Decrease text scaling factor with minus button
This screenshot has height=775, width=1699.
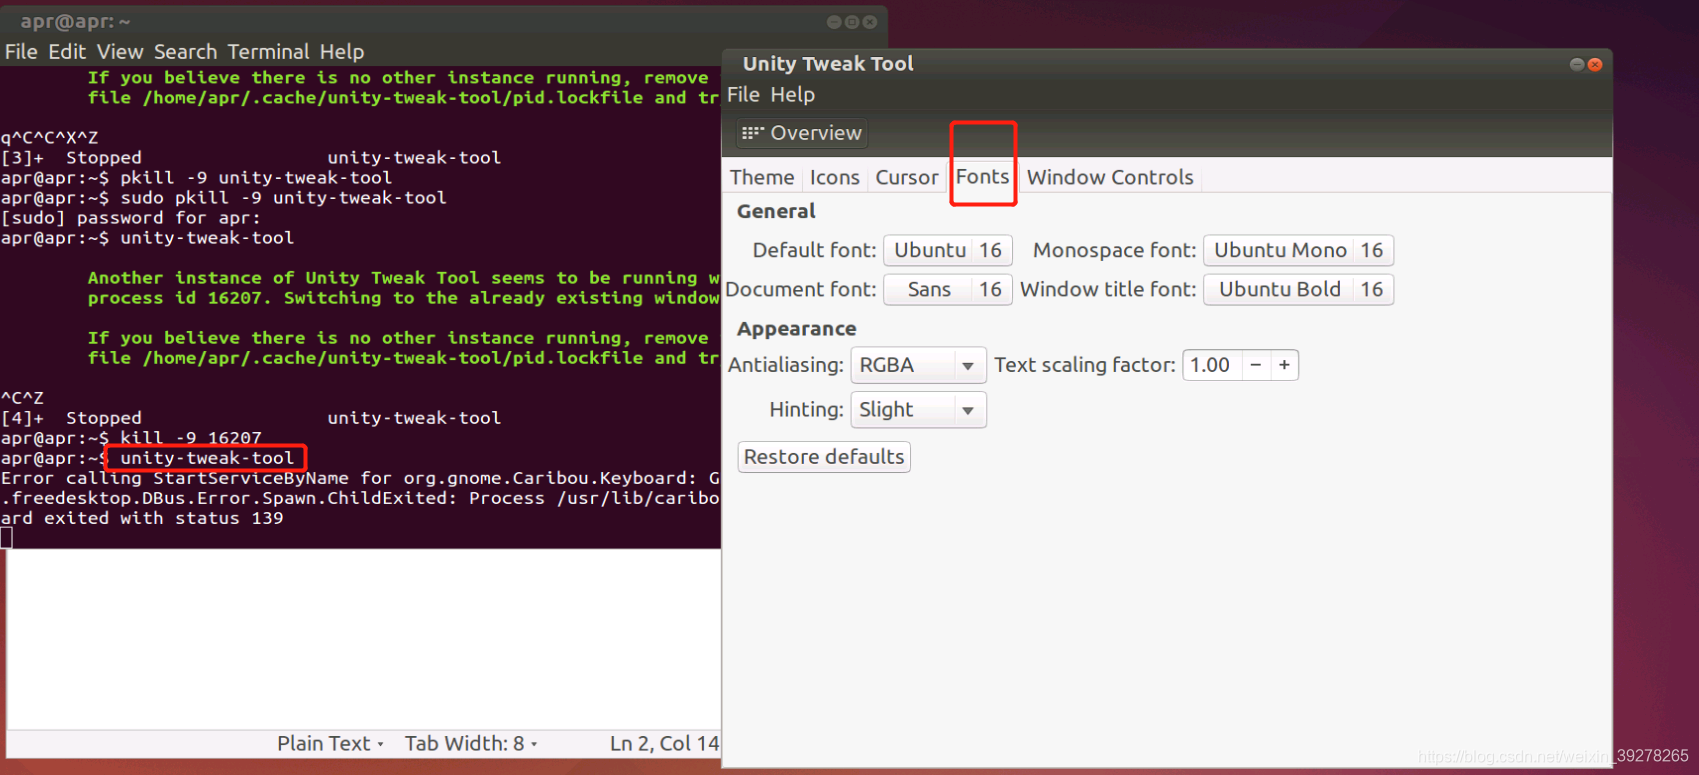click(x=1256, y=365)
